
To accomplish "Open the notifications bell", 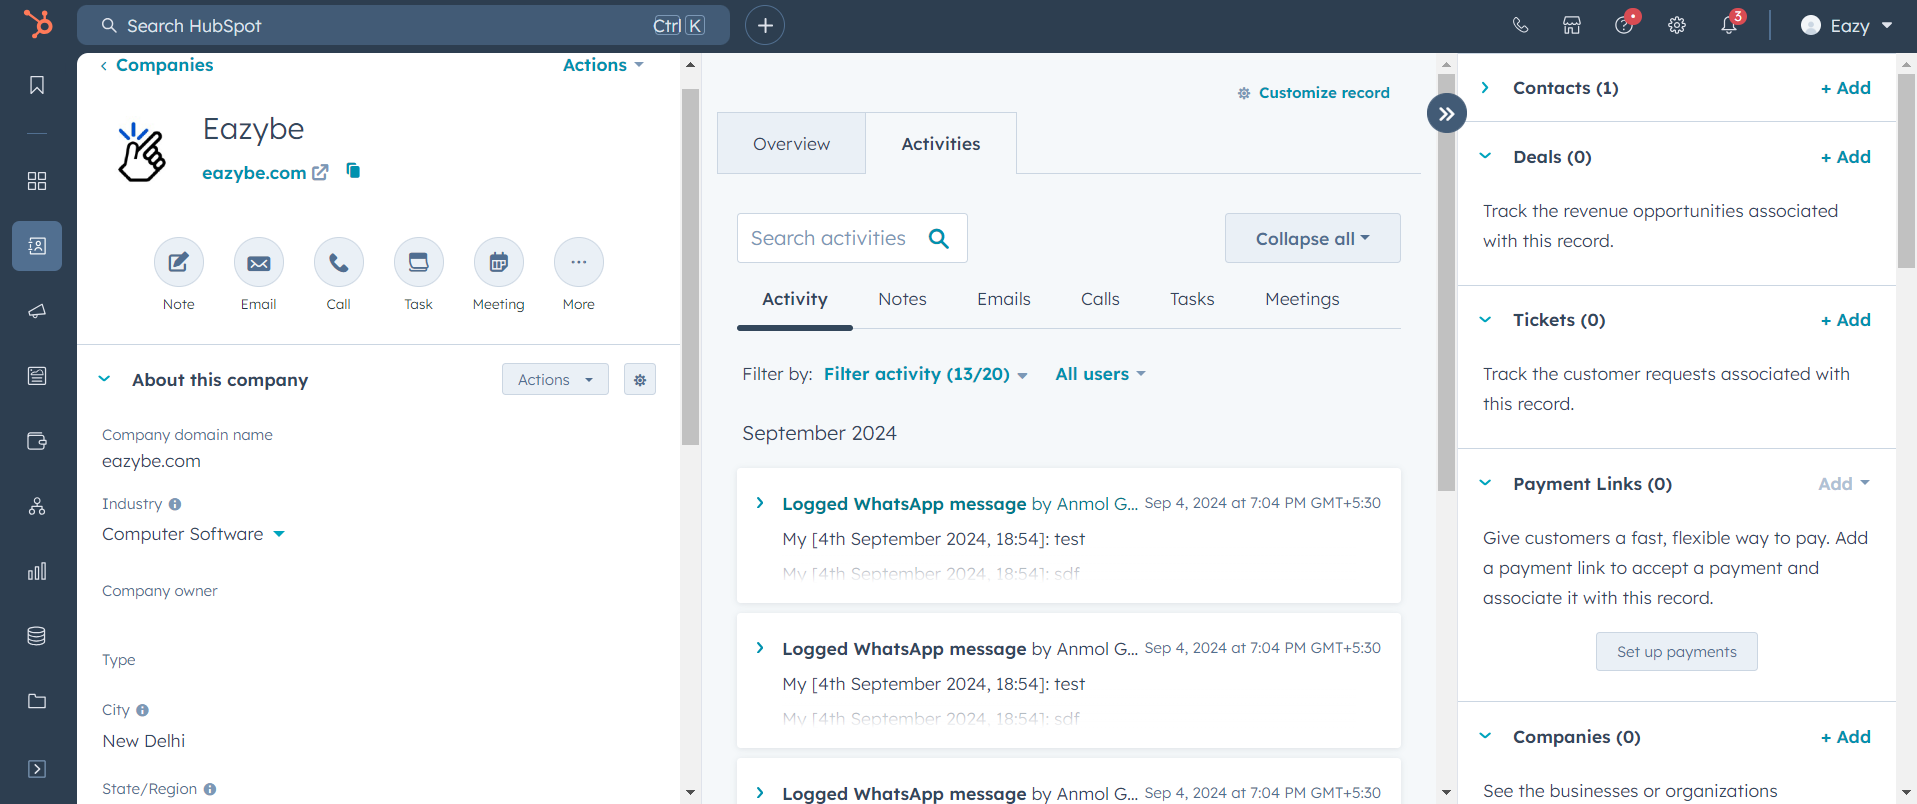I will pos(1730,24).
